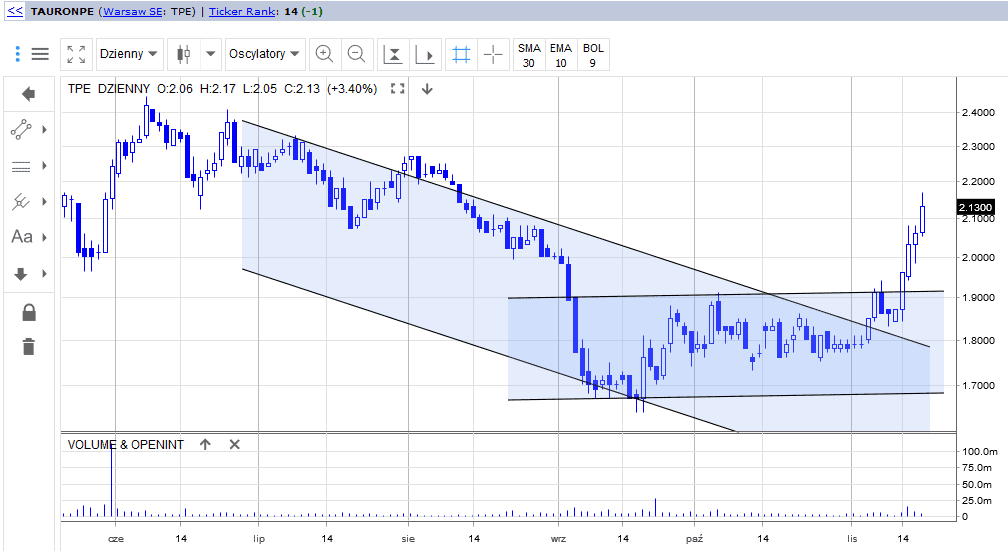Toggle the EMA 10 indicator
The width and height of the screenshot is (1008, 551).
(x=561, y=55)
